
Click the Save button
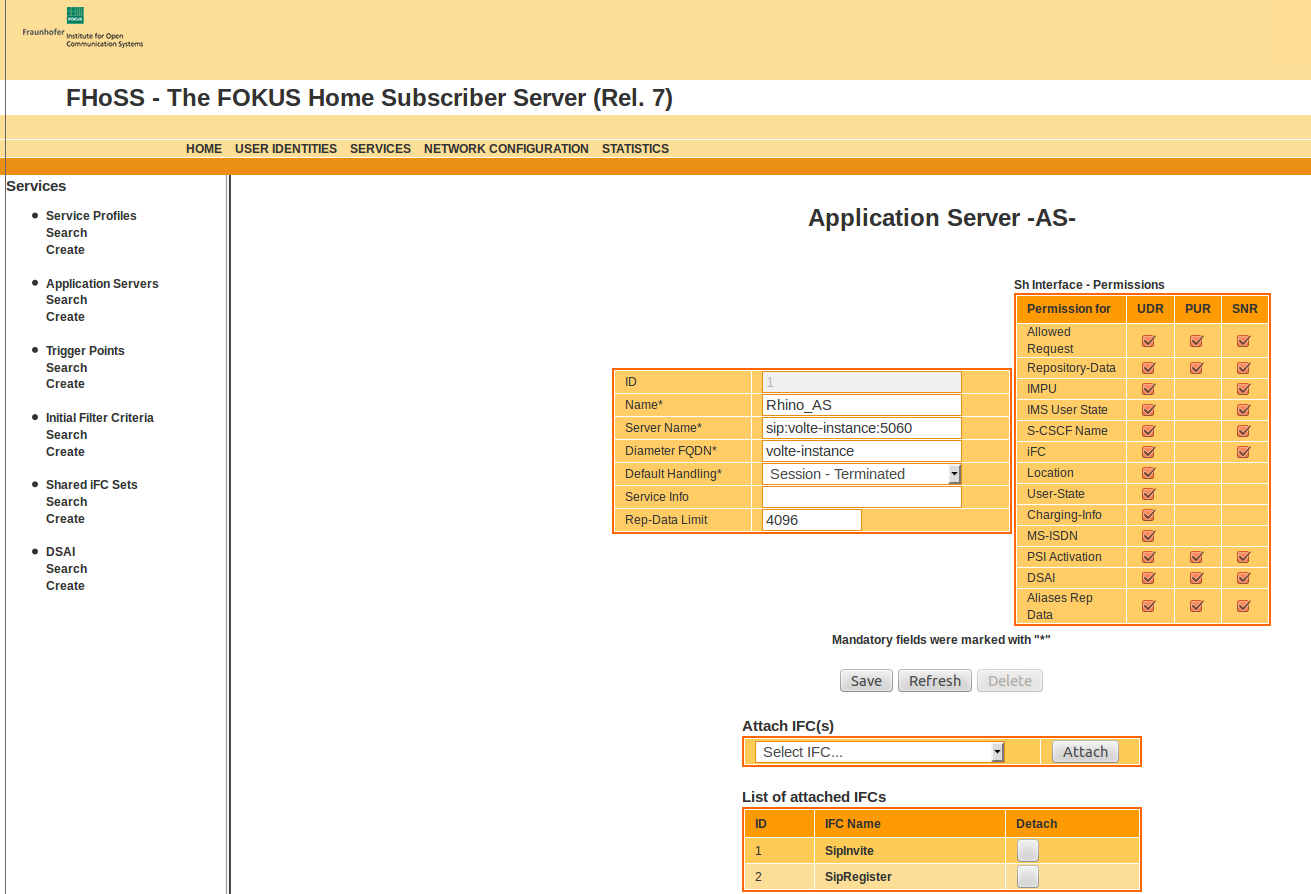click(866, 680)
